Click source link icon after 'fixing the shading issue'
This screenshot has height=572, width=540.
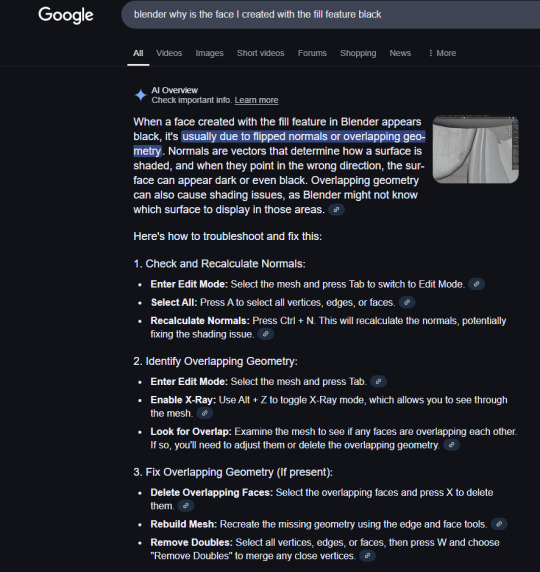[266, 334]
